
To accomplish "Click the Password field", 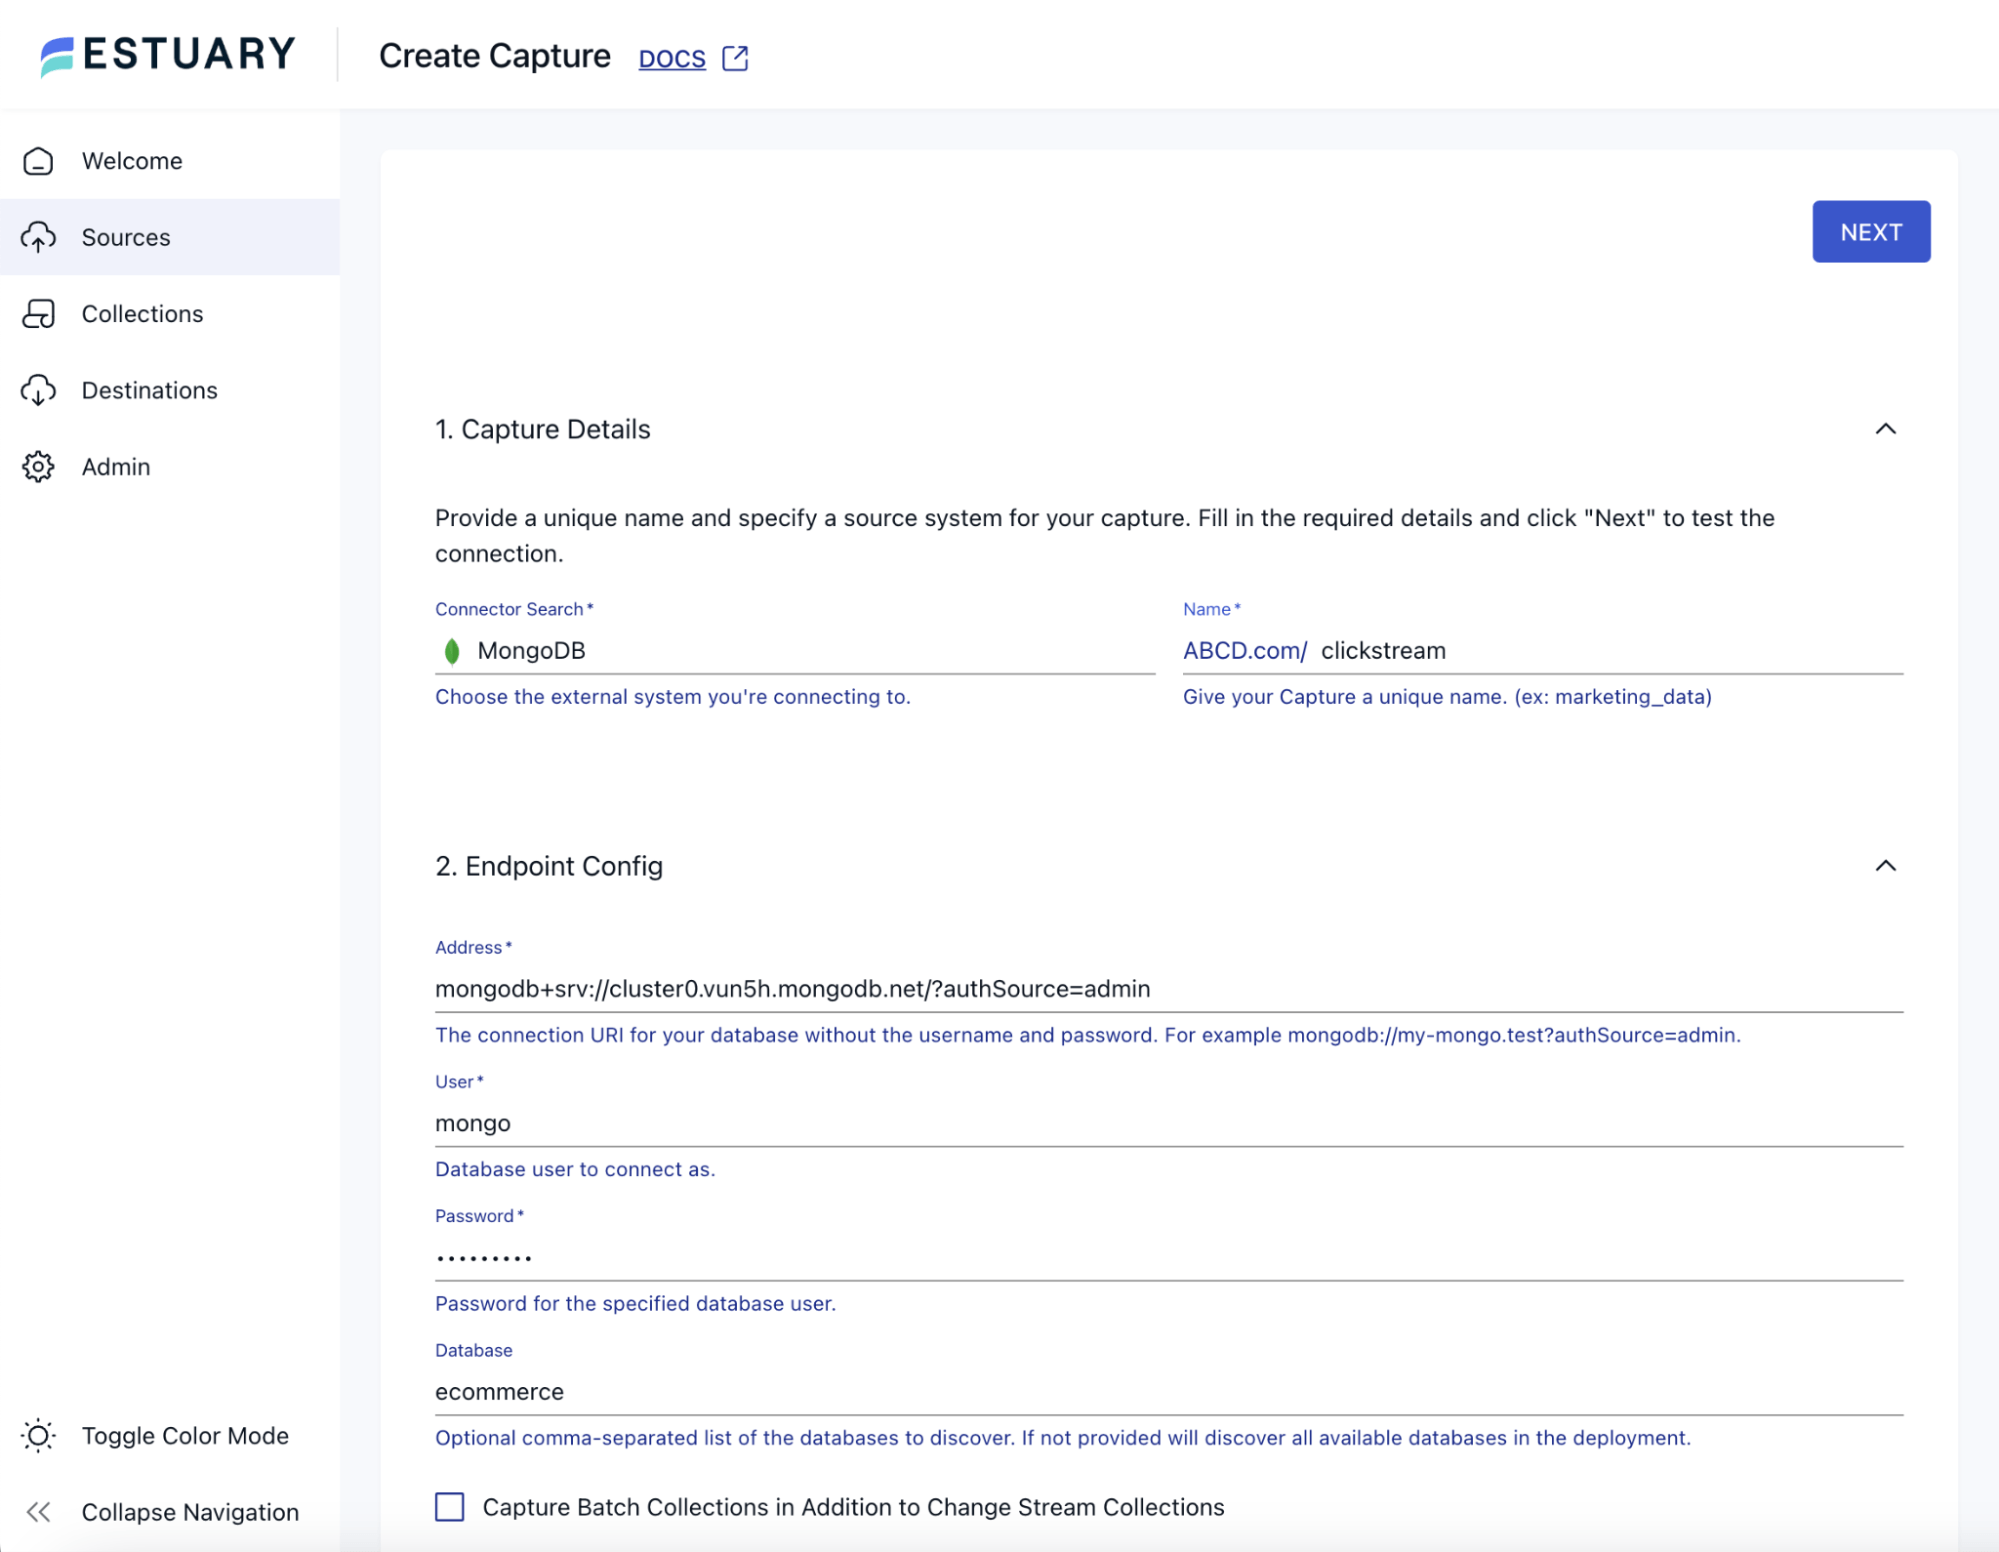I will point(1169,1257).
